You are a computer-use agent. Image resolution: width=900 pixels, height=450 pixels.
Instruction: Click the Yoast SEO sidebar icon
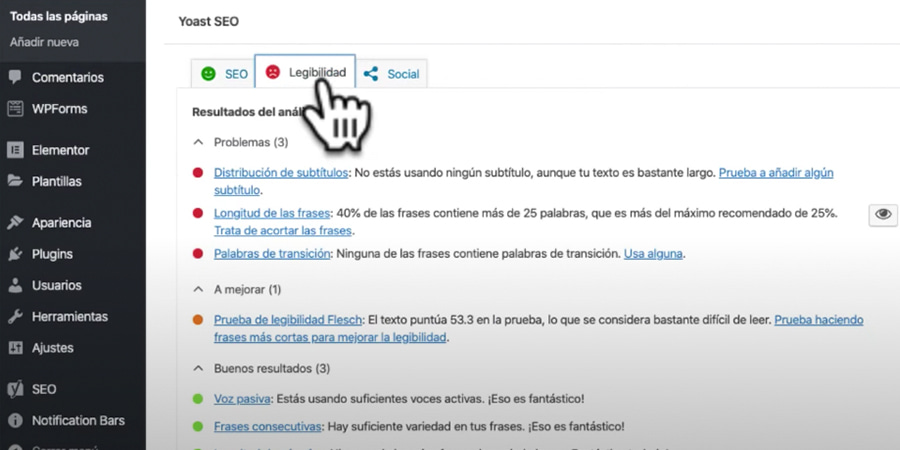[15, 389]
